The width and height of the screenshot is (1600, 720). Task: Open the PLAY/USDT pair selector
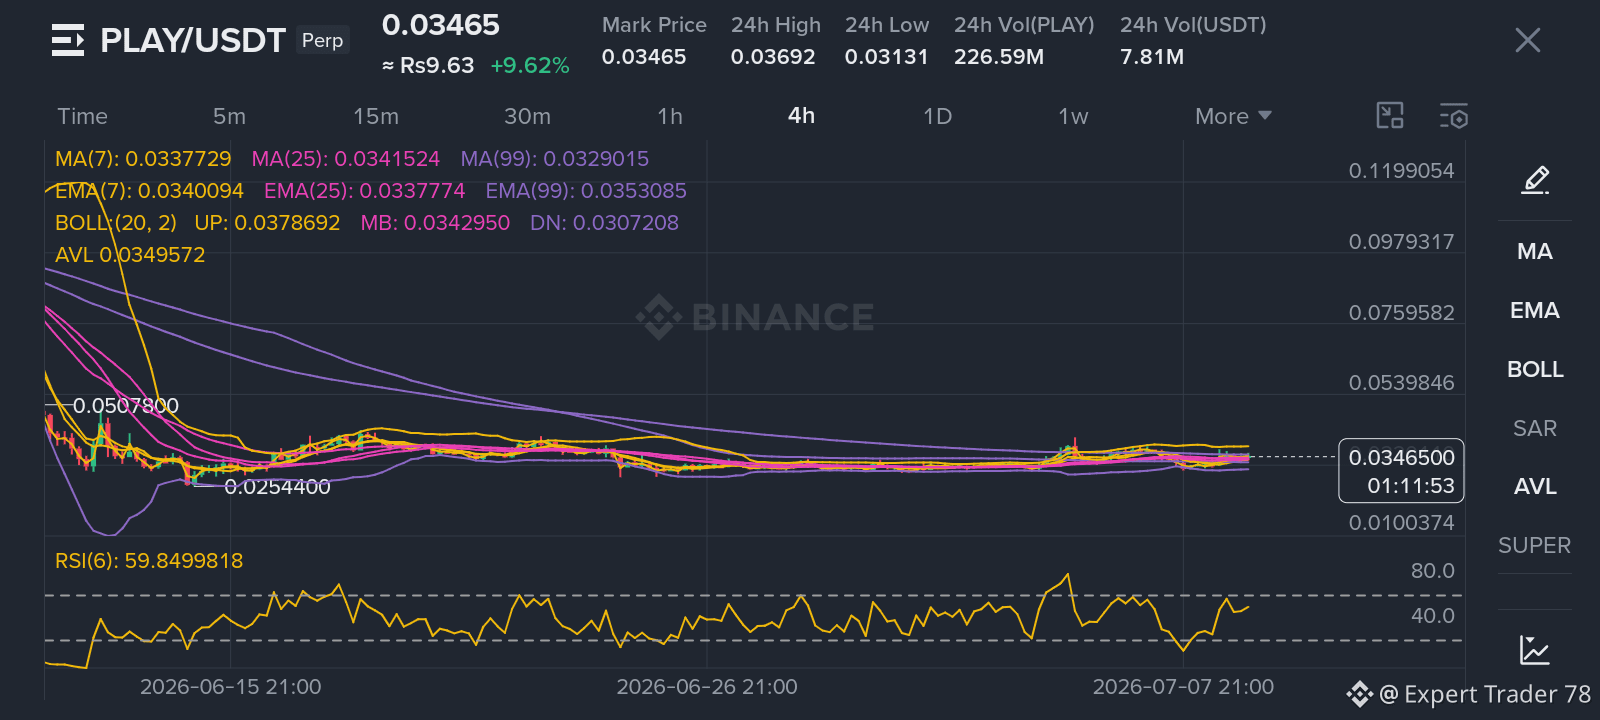[x=193, y=41]
